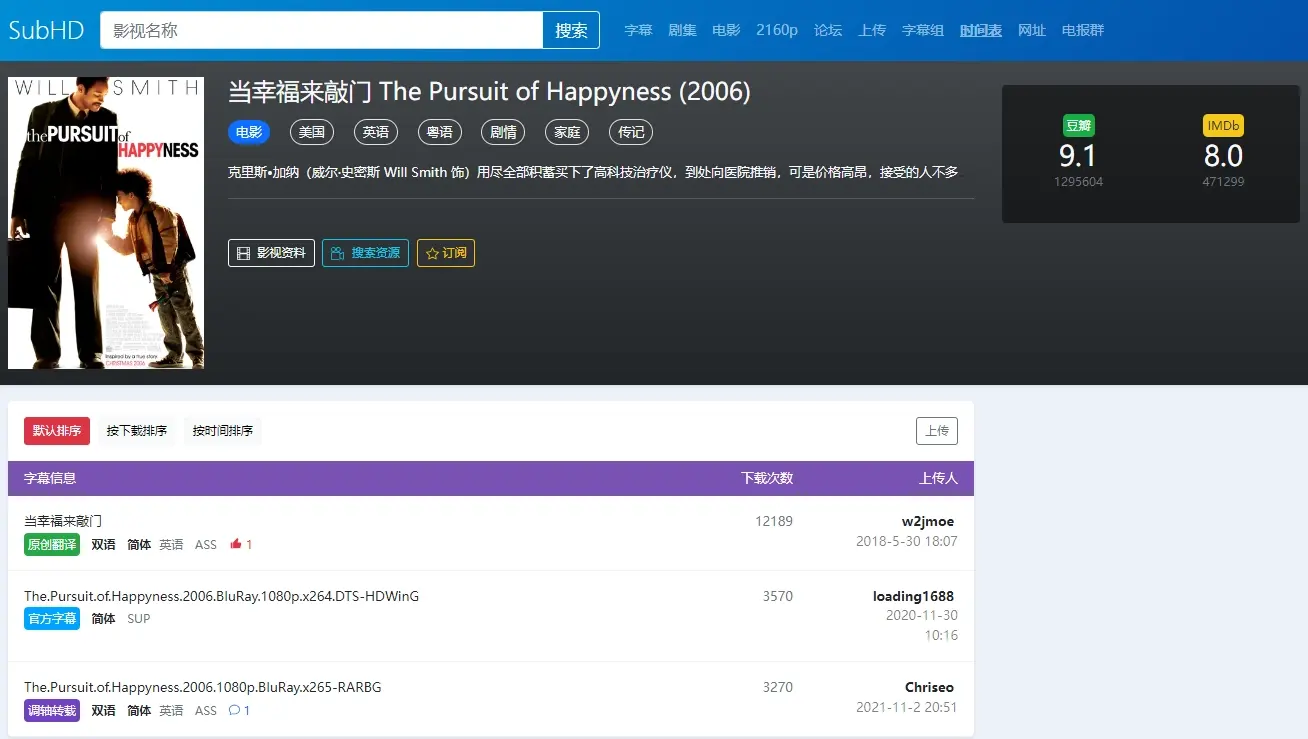Image resolution: width=1308 pixels, height=739 pixels.
Task: Click thumbs-up on 当幸福来敲门 subtitle
Action: click(237, 544)
